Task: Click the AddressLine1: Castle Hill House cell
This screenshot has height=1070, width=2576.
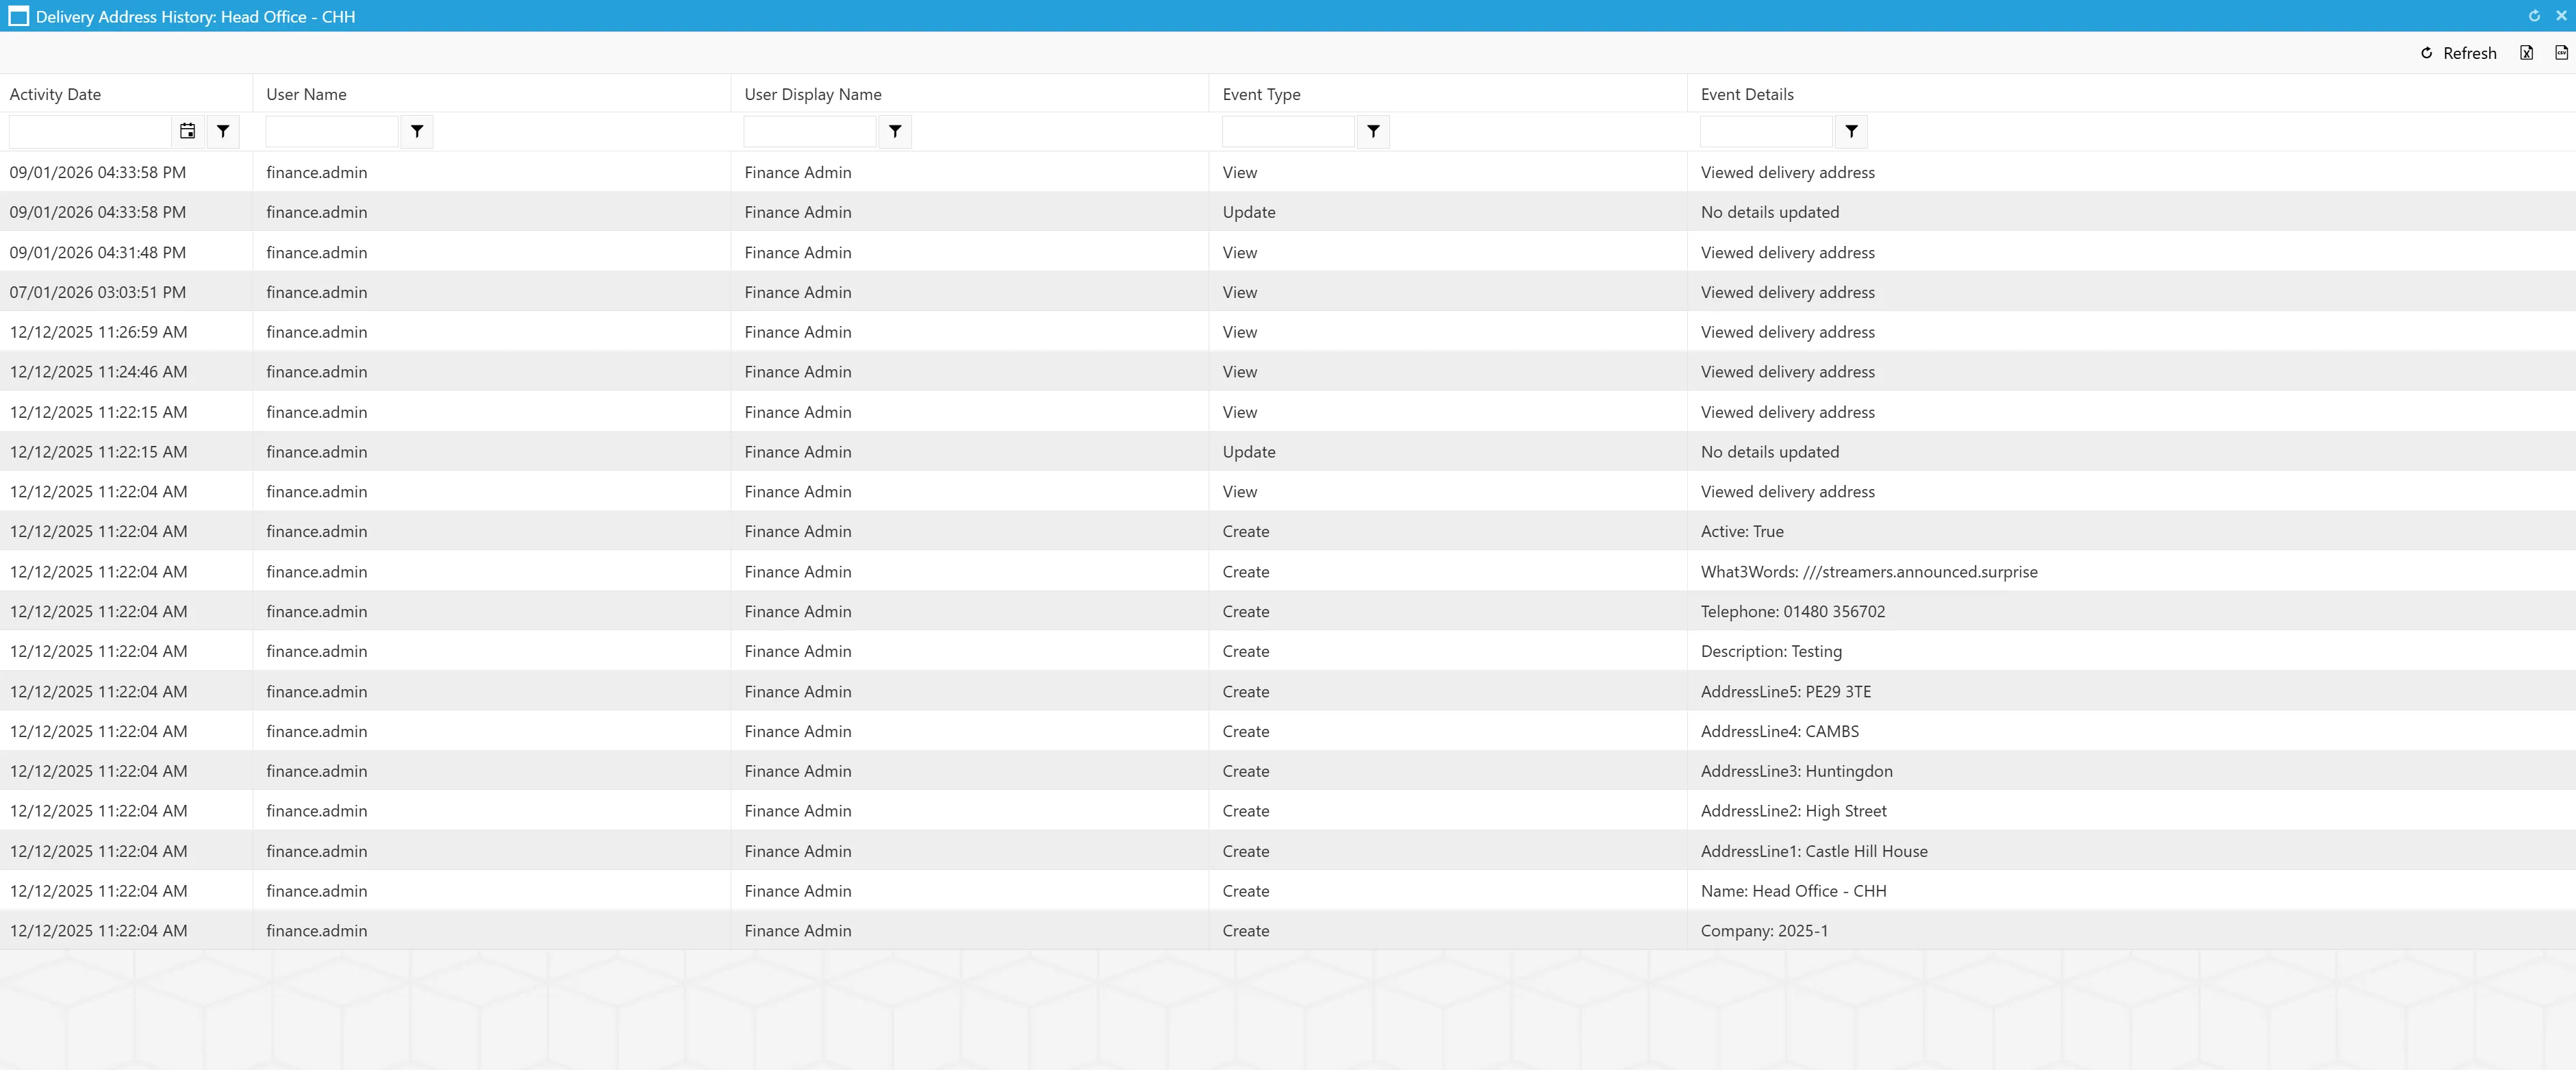Action: [x=2131, y=851]
